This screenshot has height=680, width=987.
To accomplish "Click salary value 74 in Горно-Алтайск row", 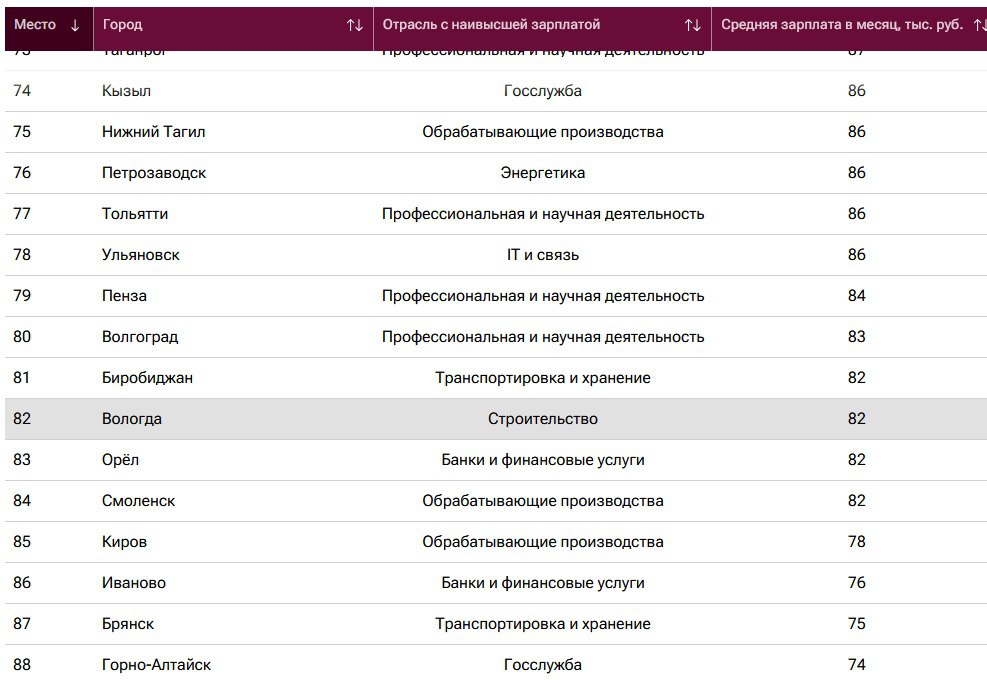I will pyautogui.click(x=856, y=664).
